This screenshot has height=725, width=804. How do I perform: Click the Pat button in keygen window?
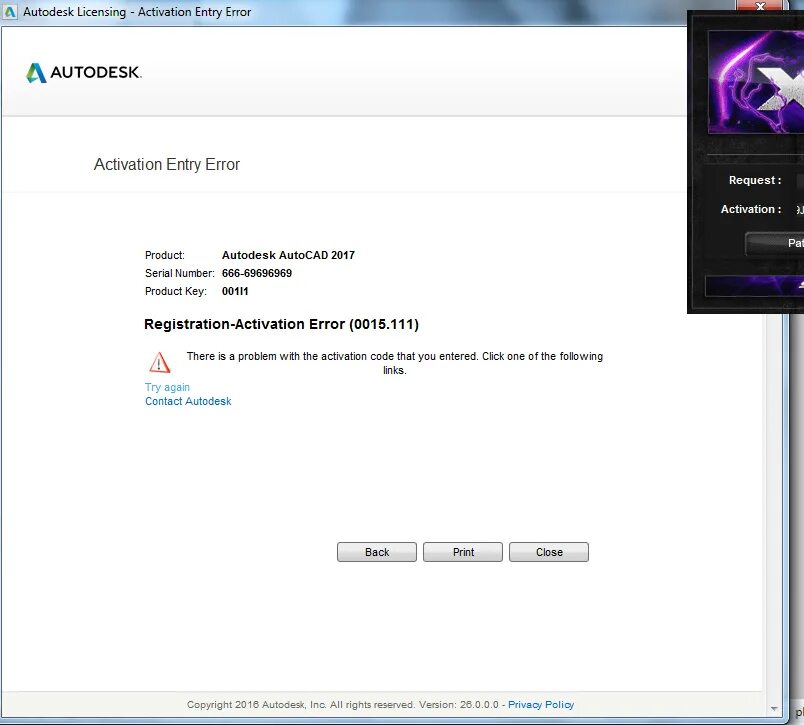pos(775,243)
